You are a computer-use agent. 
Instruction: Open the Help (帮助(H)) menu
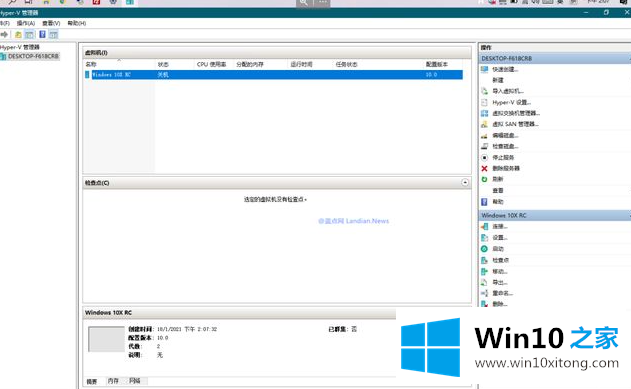[76, 23]
